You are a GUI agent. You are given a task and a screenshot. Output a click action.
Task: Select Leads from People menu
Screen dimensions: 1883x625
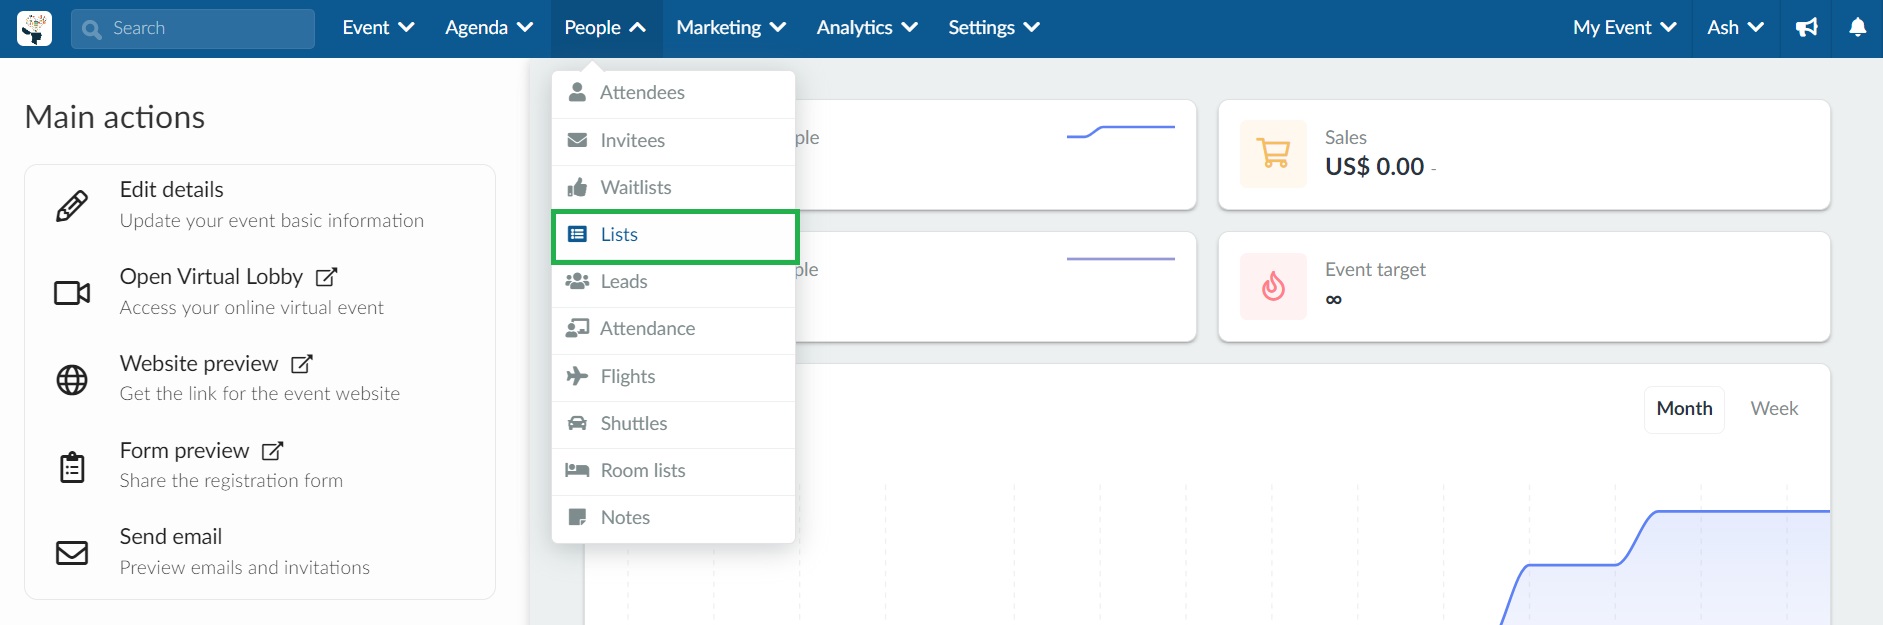pyautogui.click(x=673, y=282)
